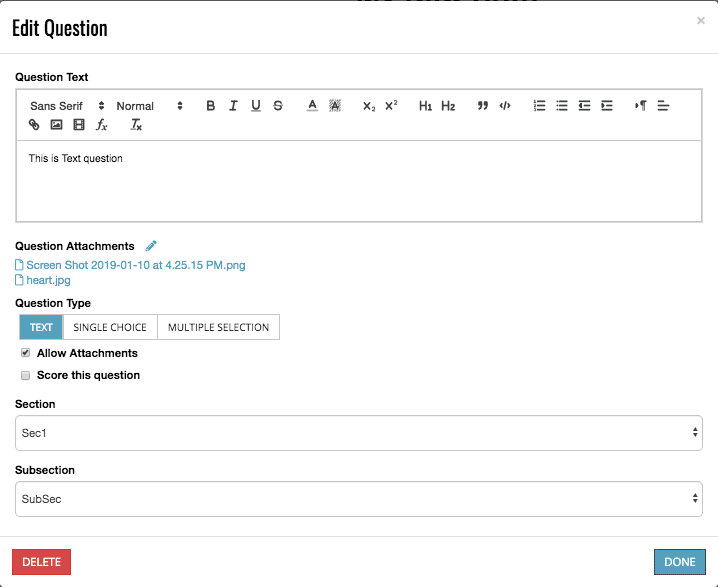Apply subscript formatting

click(x=369, y=106)
